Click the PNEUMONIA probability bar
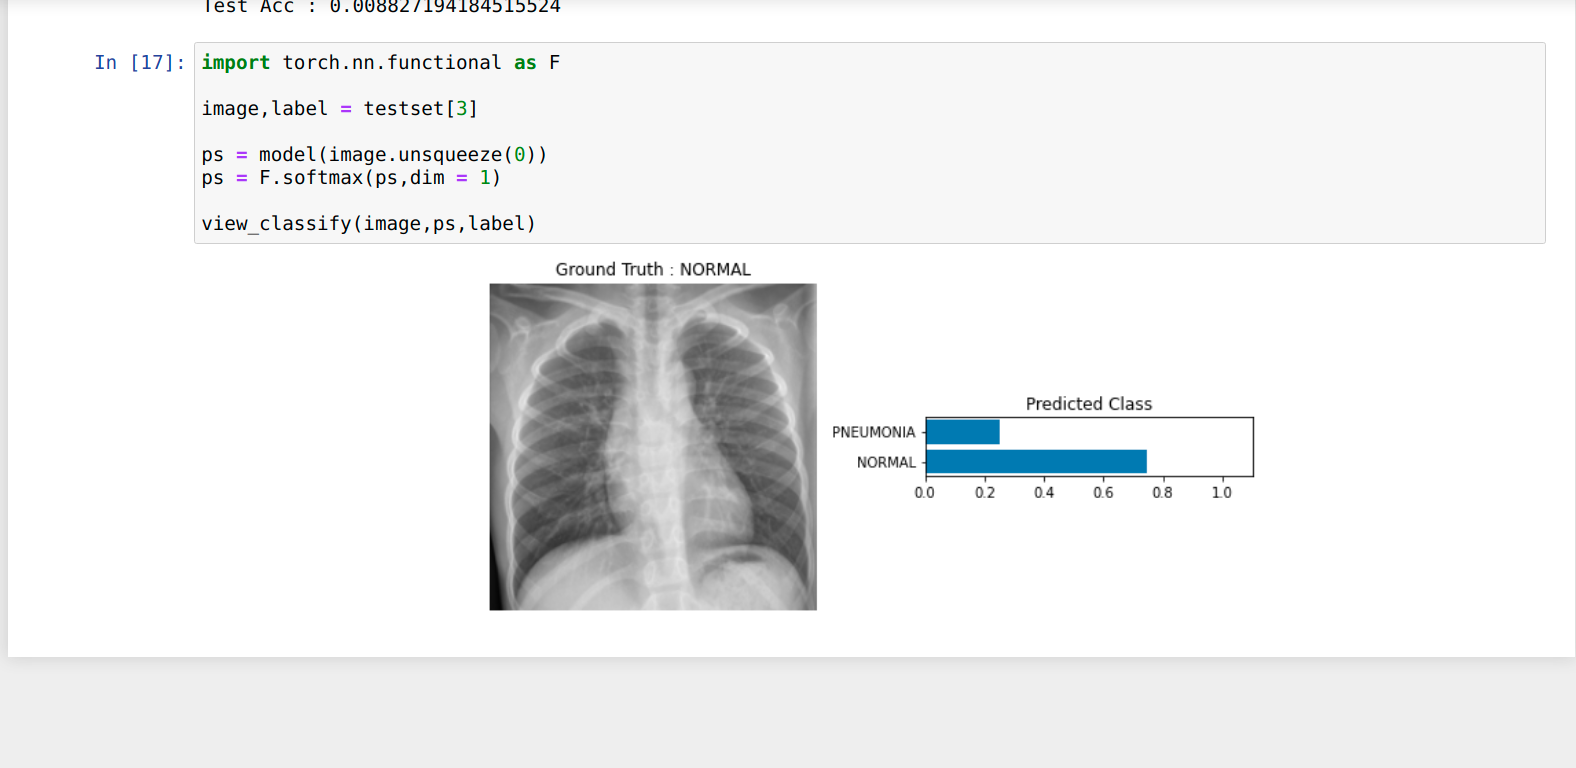This screenshot has width=1576, height=768. [962, 432]
